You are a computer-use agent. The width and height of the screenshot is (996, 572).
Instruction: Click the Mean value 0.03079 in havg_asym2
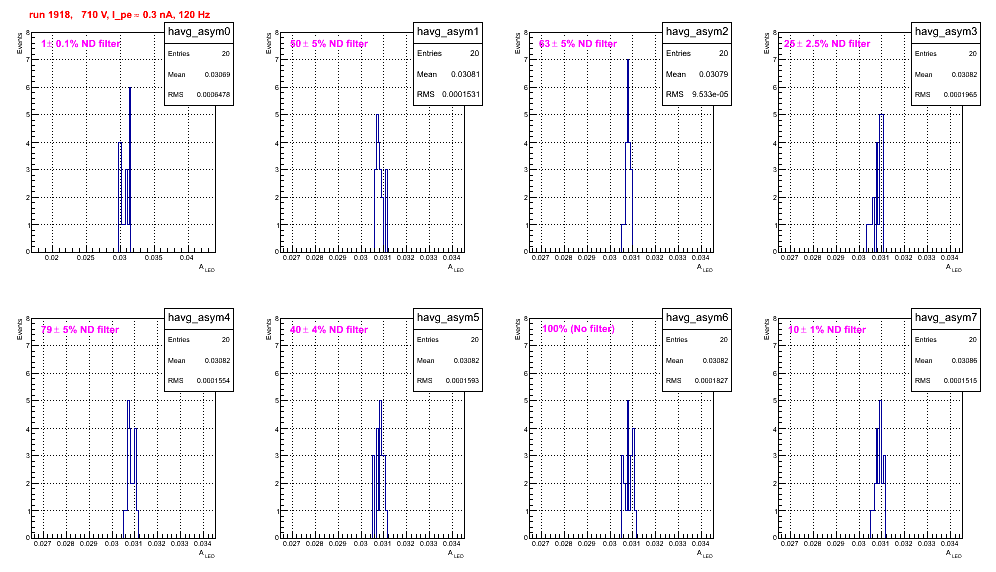coord(714,74)
